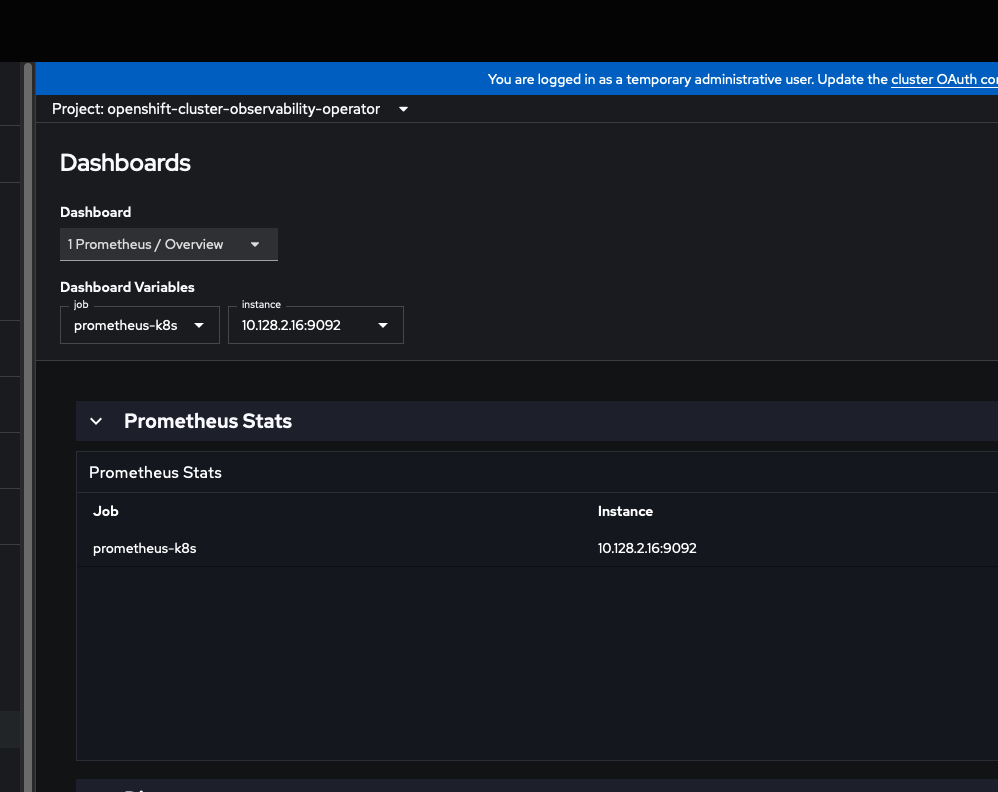Open the job variable dropdown prometheus-k8s
Image resolution: width=998 pixels, height=792 pixels.
tap(139, 325)
